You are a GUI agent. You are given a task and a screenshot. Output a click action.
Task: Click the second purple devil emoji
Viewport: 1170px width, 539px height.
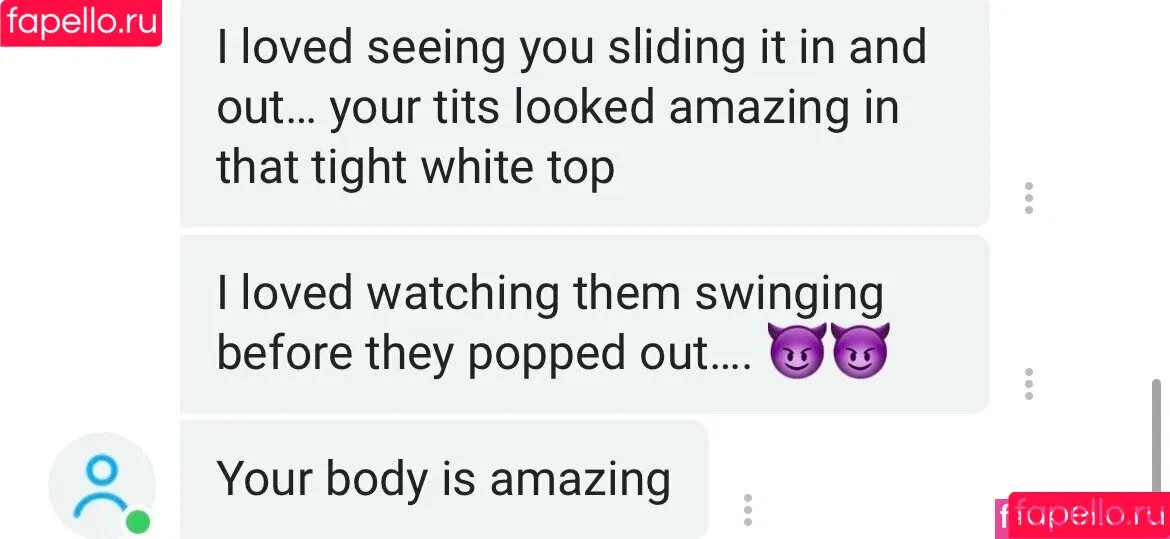click(860, 351)
